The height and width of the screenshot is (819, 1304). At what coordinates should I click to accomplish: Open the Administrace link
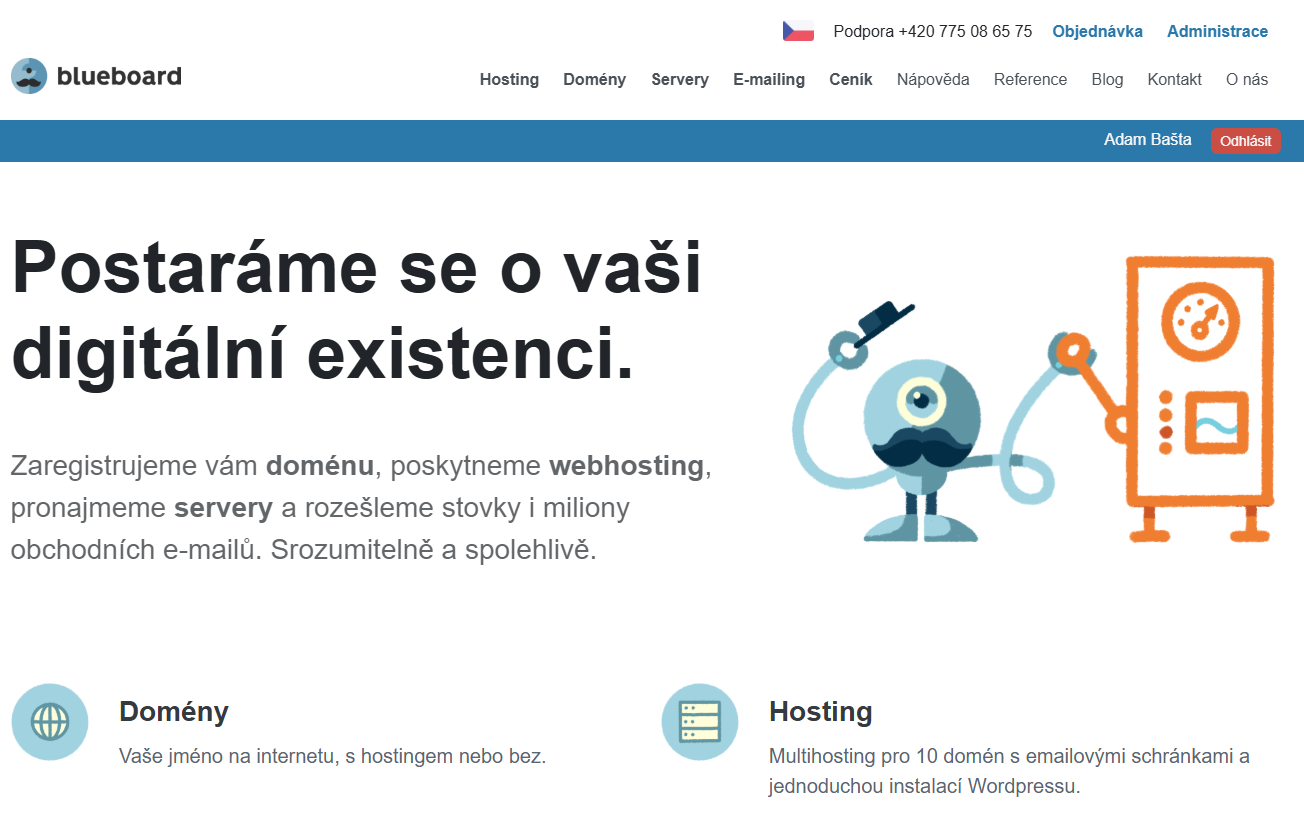click(x=1217, y=31)
